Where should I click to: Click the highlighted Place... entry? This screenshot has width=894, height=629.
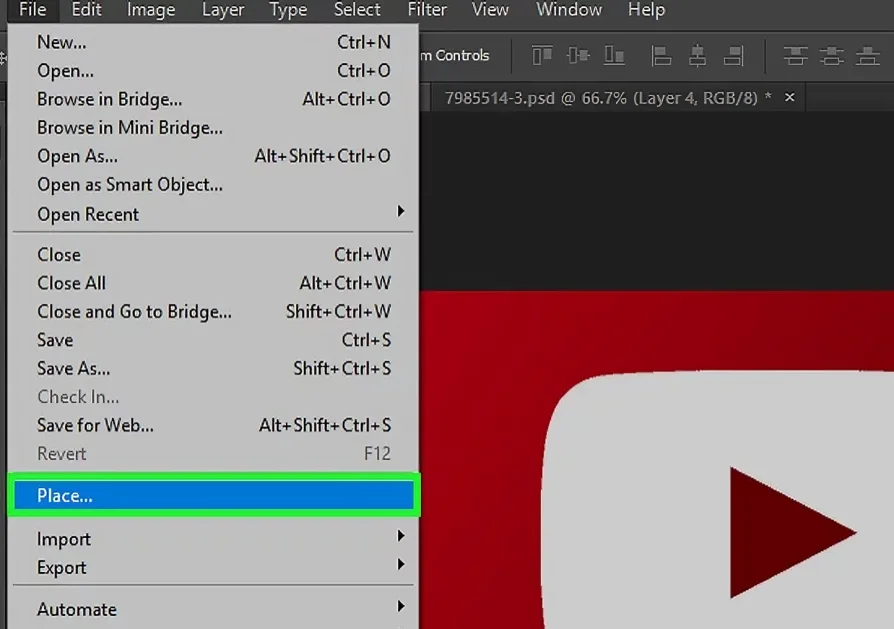coord(214,495)
